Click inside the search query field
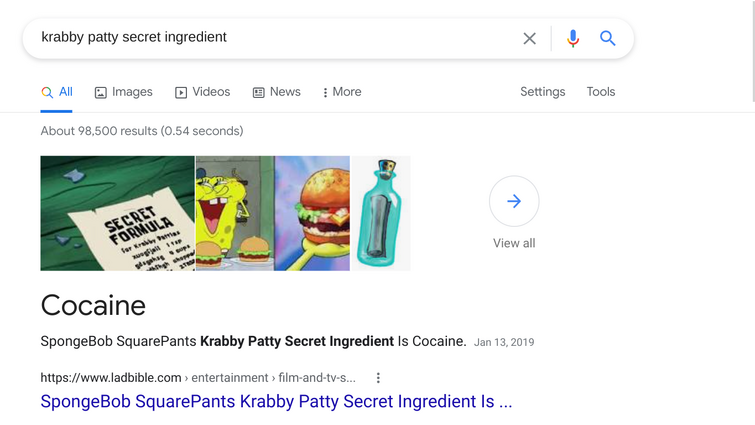Viewport: 755px width, 425px height. click(270, 38)
